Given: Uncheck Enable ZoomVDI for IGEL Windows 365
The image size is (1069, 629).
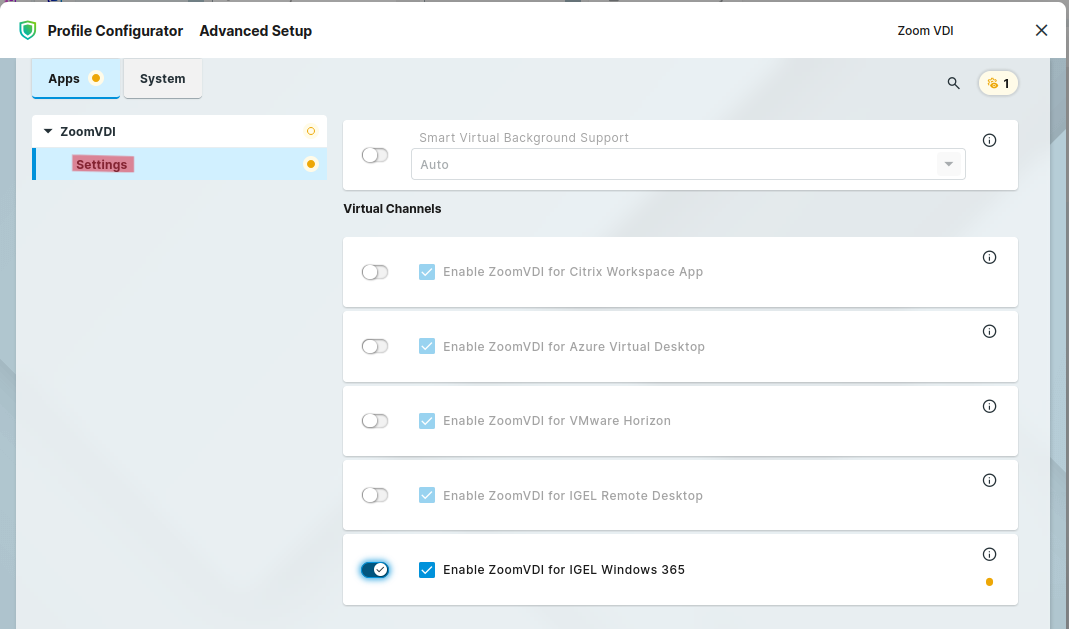Looking at the screenshot, I should 427,570.
